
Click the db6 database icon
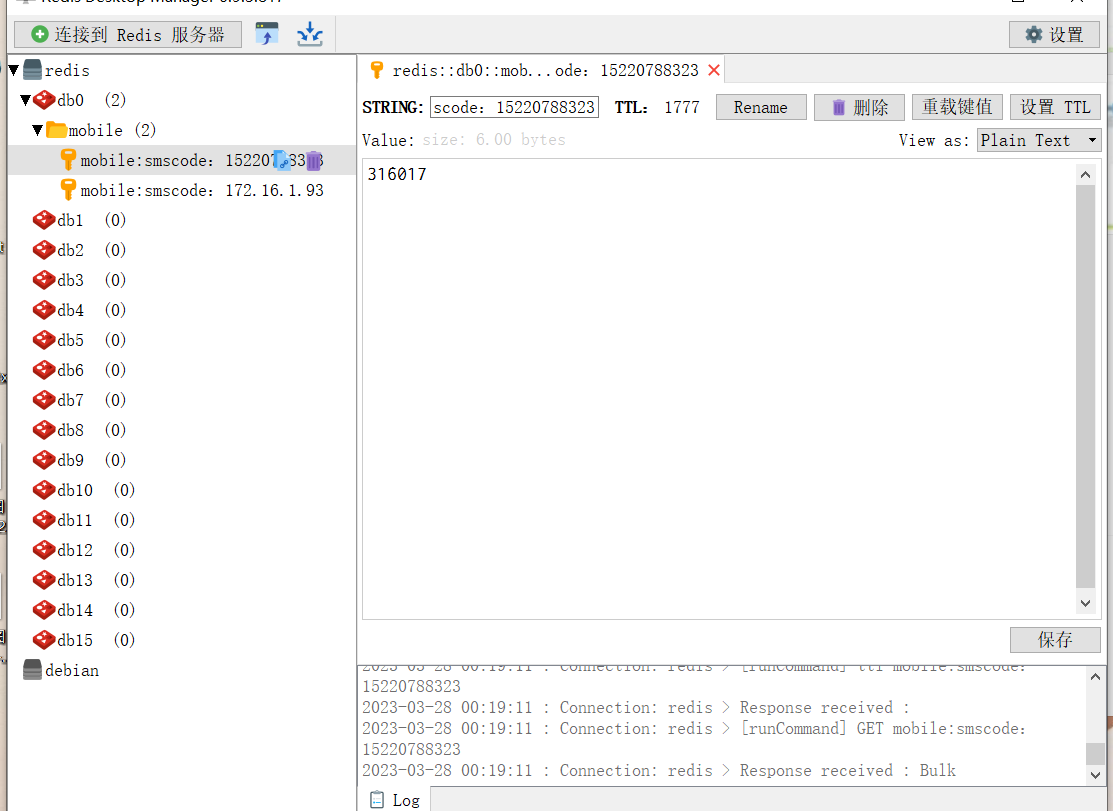pyautogui.click(x=44, y=370)
